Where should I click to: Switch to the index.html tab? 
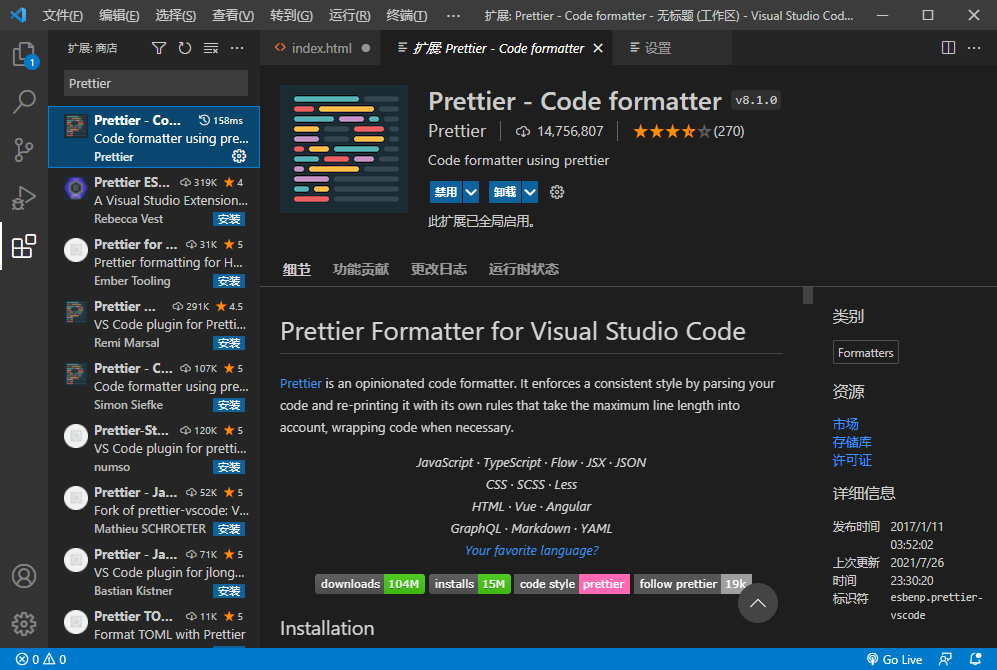click(320, 48)
